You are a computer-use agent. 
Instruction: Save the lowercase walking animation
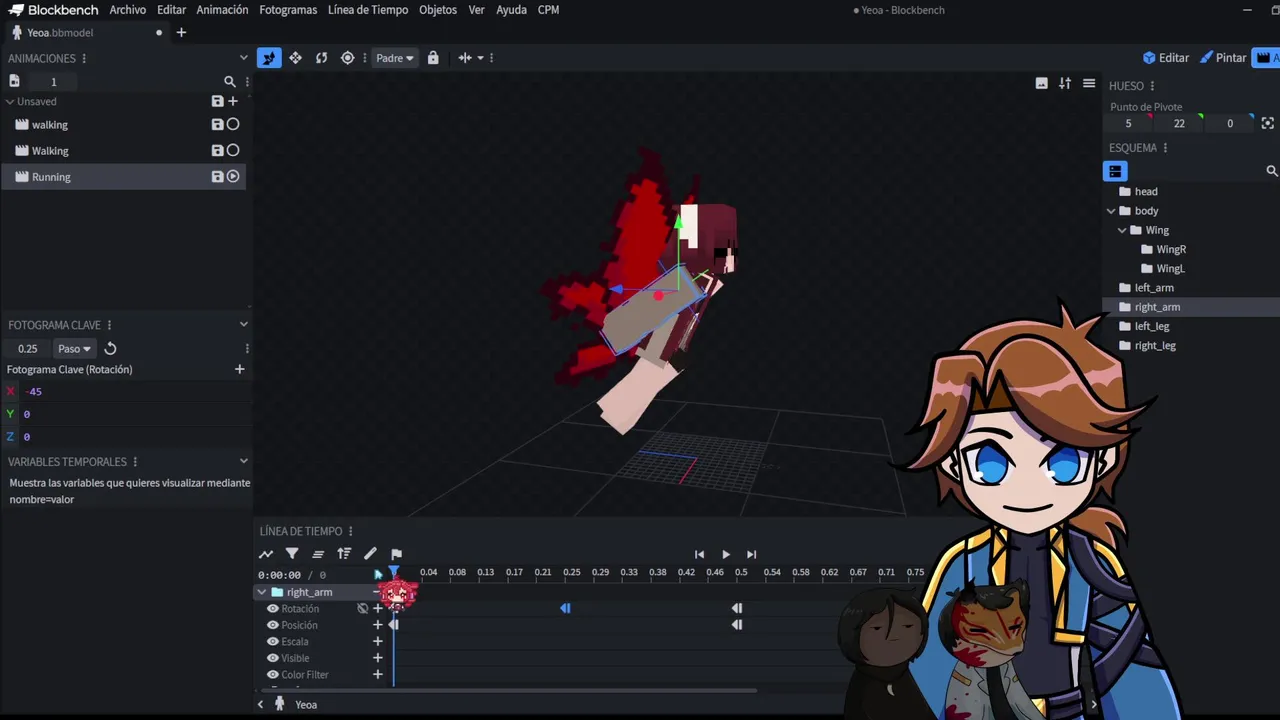[217, 124]
